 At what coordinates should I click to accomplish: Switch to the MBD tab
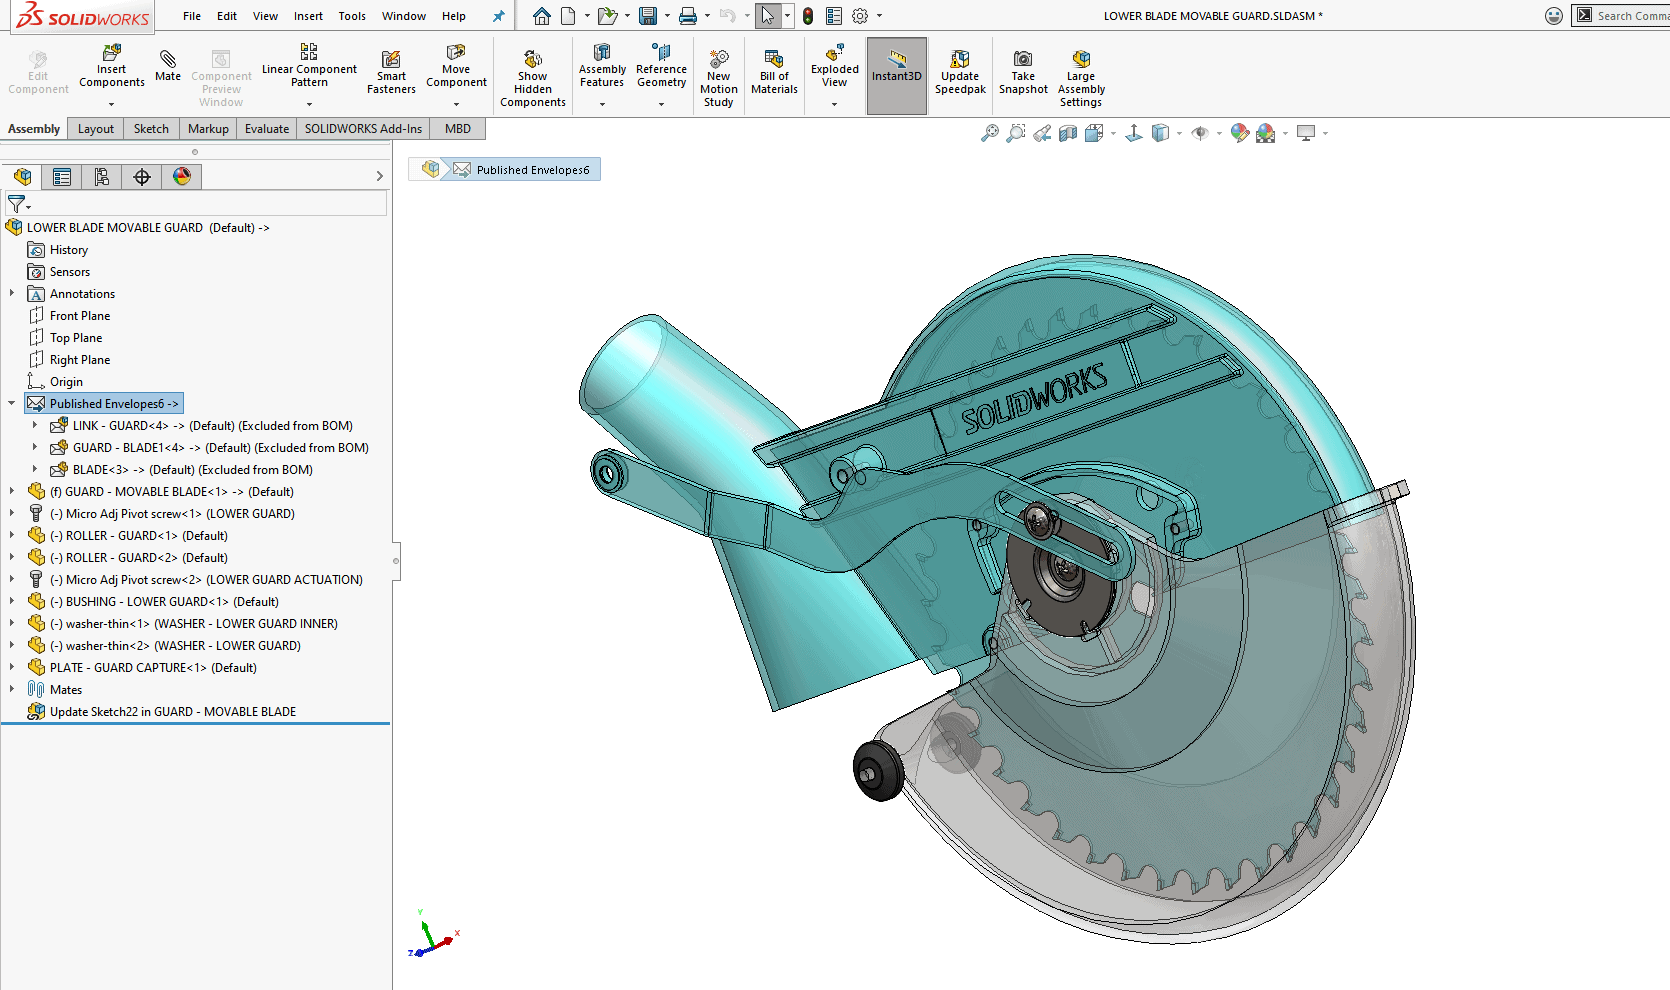458,128
